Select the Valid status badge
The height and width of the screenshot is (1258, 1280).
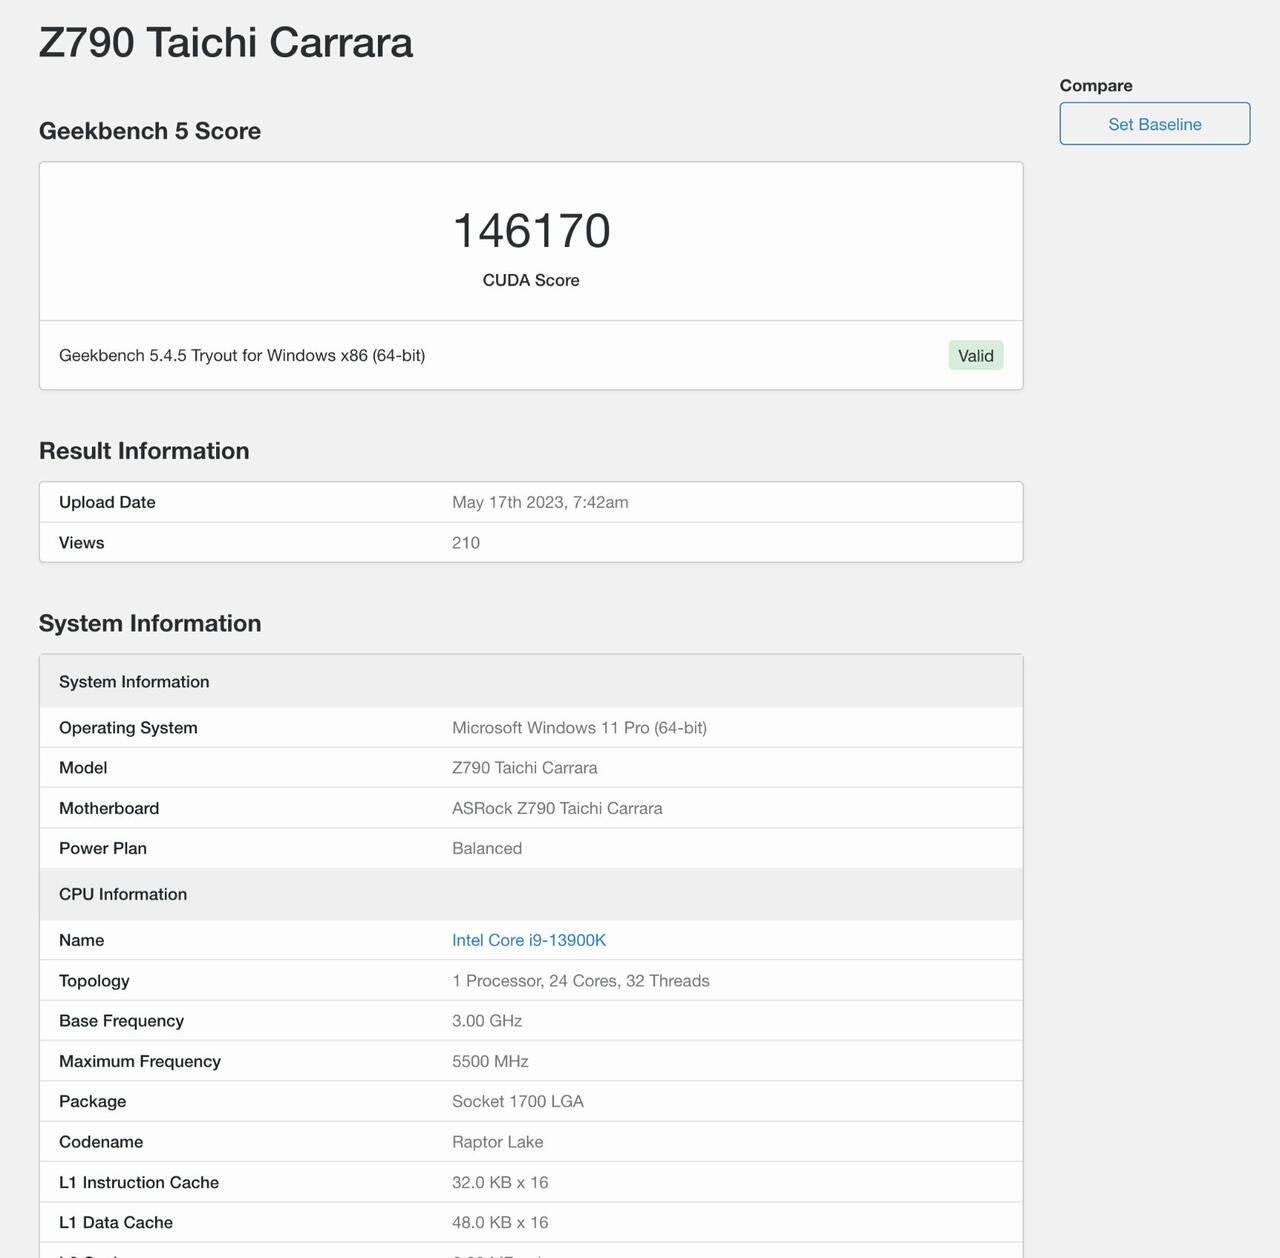click(976, 355)
